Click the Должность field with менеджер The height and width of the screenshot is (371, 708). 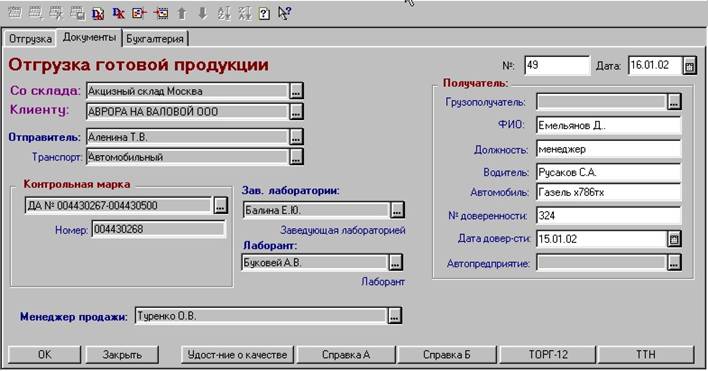click(609, 149)
